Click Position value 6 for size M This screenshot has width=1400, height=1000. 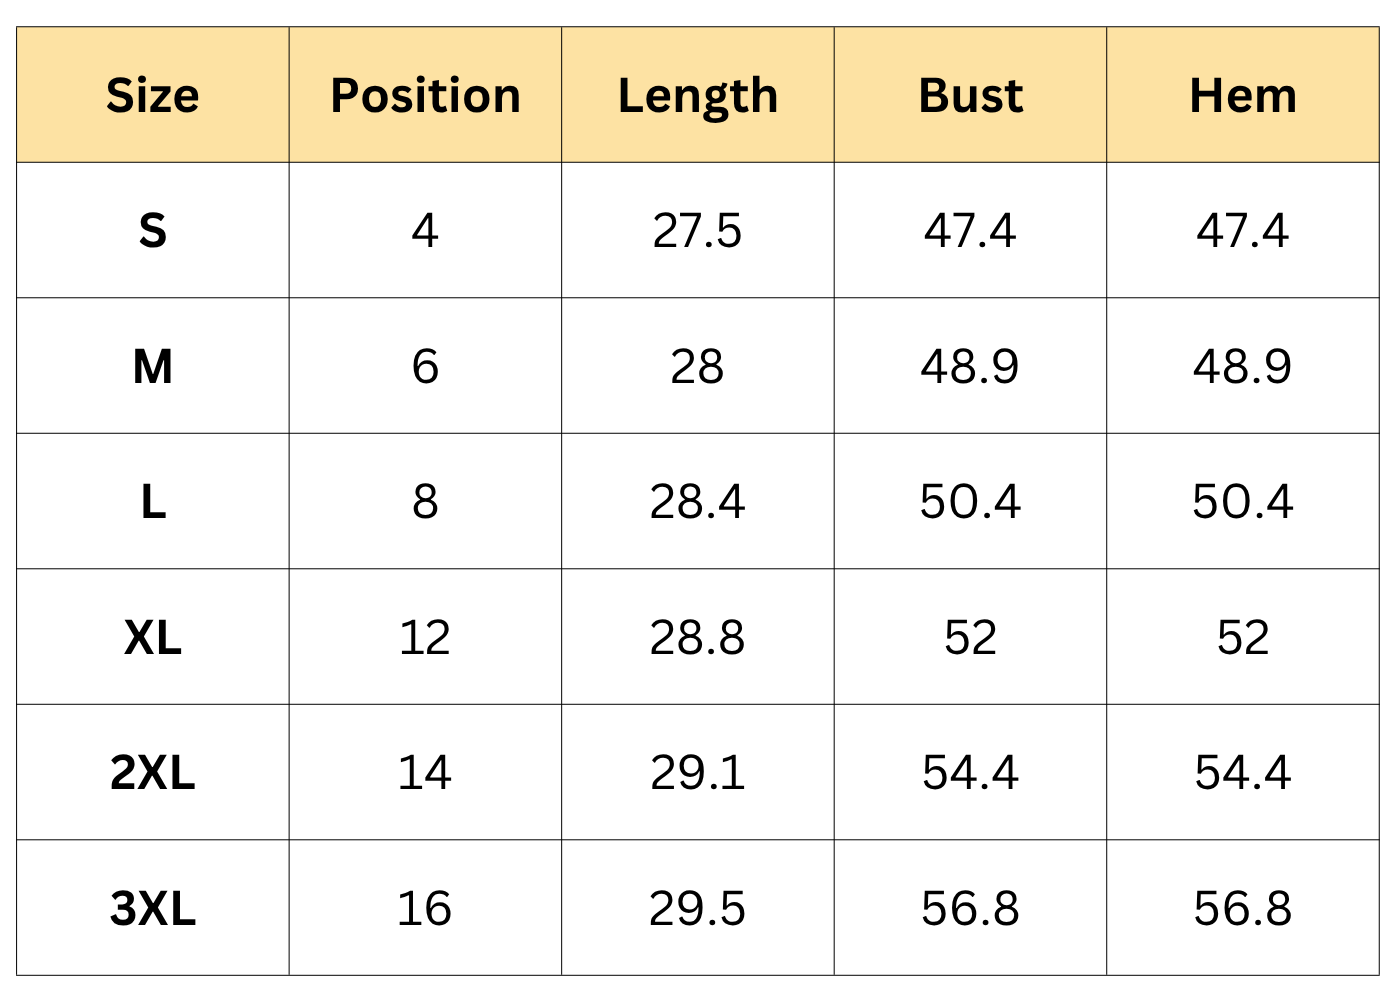425,366
